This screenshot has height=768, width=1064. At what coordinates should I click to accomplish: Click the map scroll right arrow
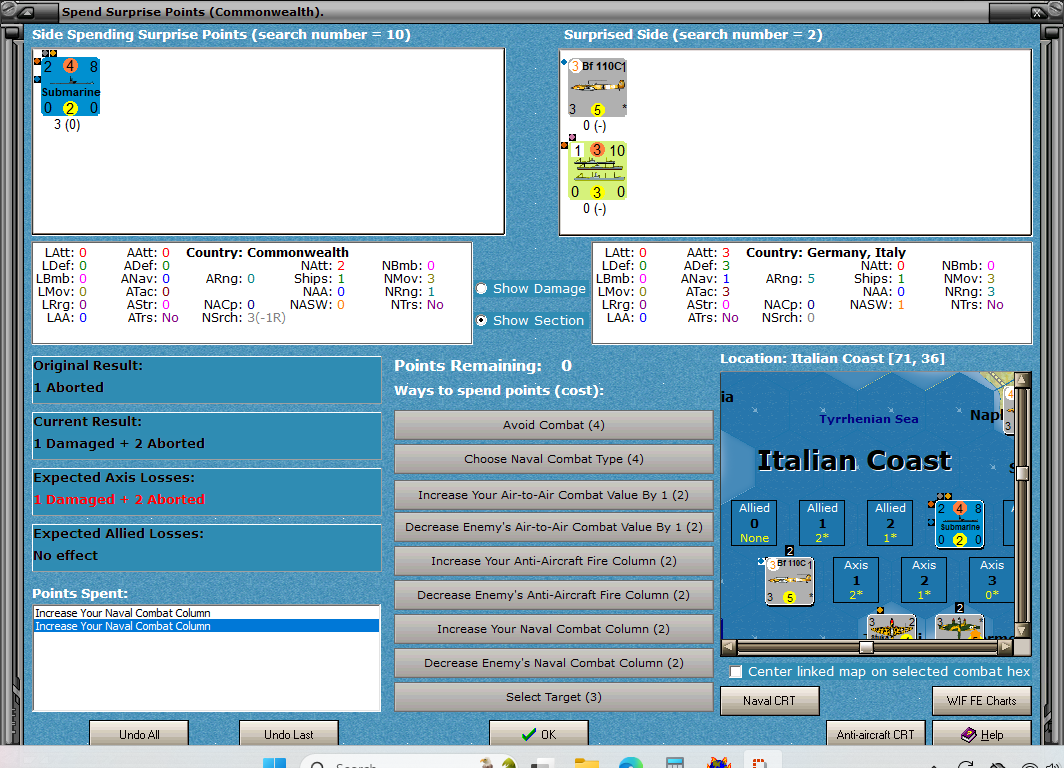click(1006, 647)
